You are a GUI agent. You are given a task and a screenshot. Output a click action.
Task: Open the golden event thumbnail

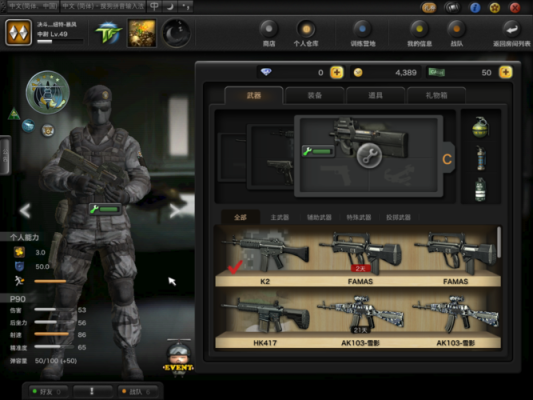pyautogui.click(x=142, y=33)
